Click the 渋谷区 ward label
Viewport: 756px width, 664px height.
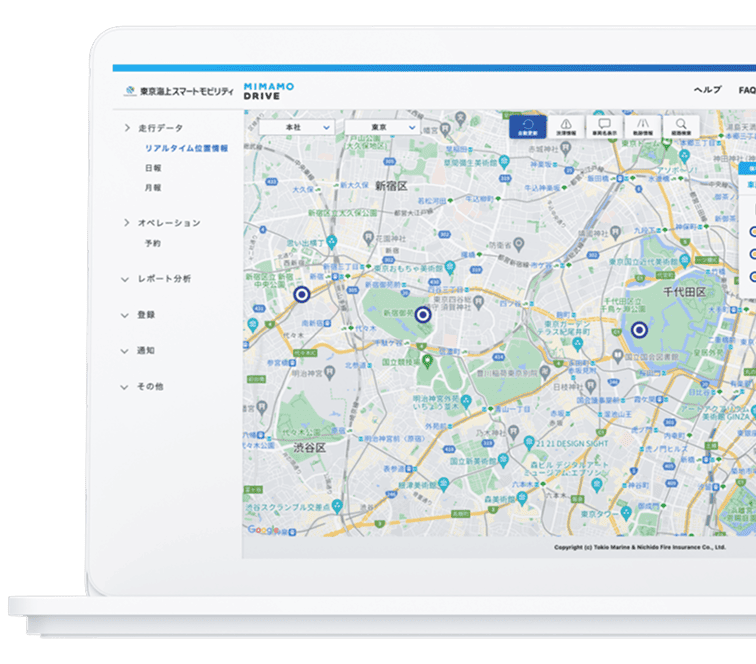[x=310, y=447]
